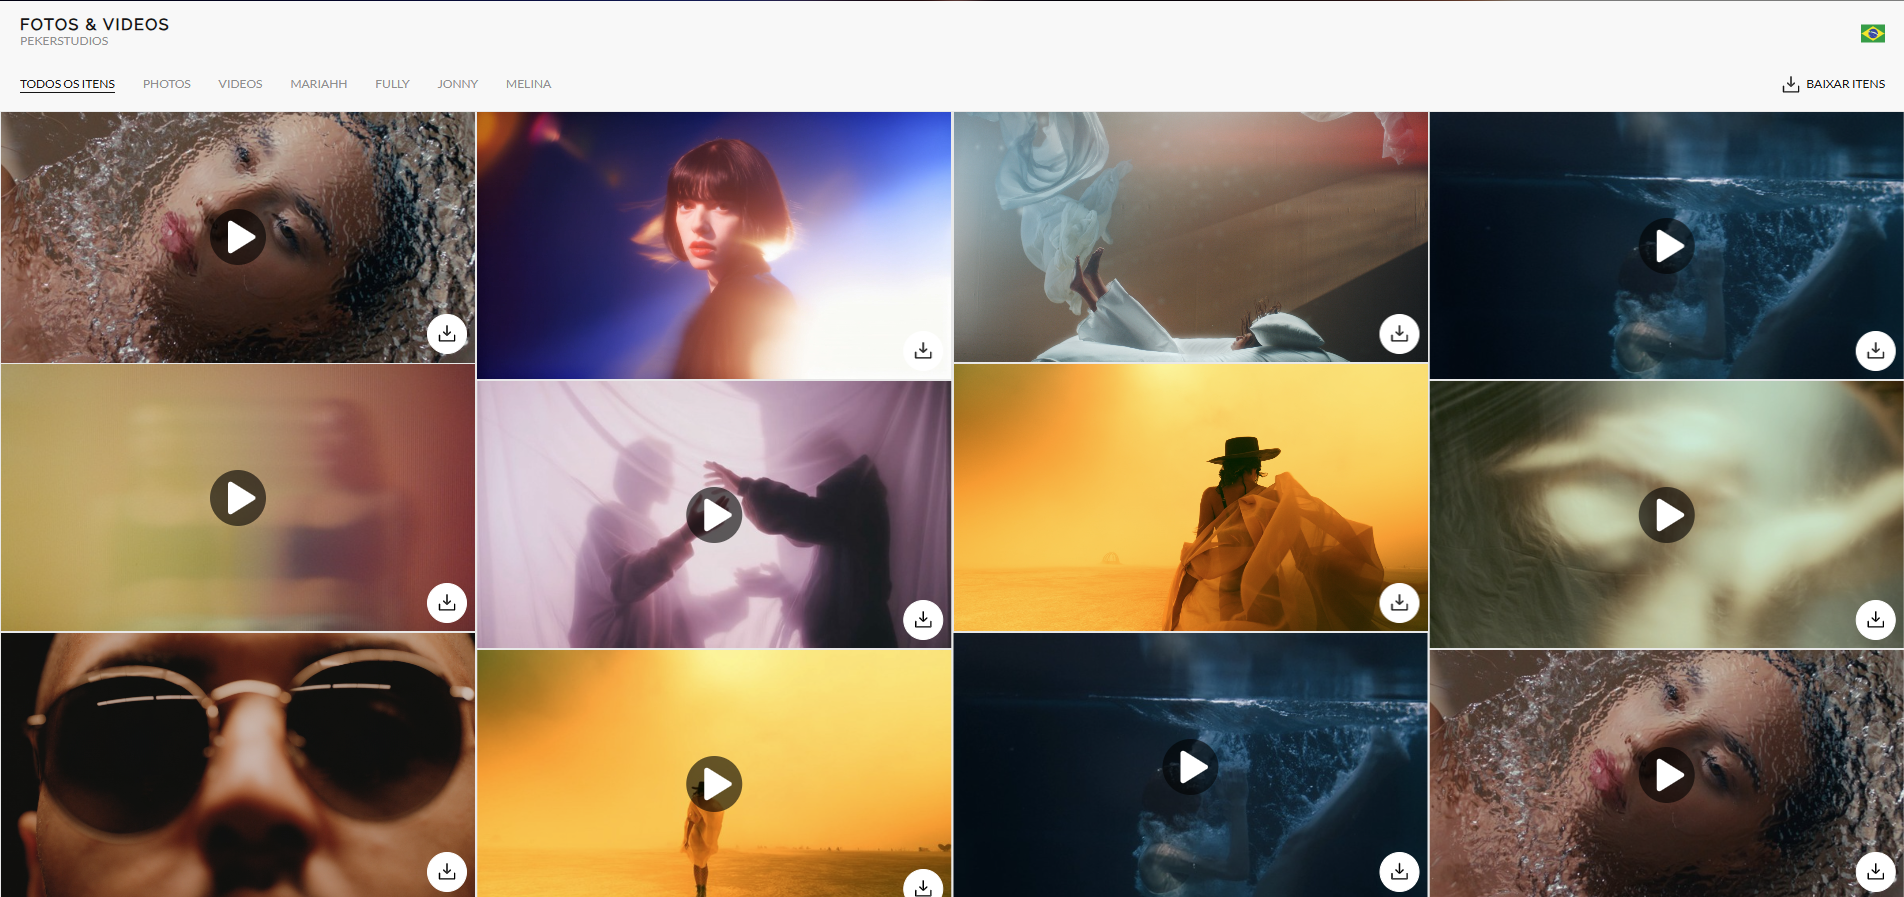The height and width of the screenshot is (897, 1904).
Task: Open the PEKERSTUDIOS link
Action: pos(64,42)
